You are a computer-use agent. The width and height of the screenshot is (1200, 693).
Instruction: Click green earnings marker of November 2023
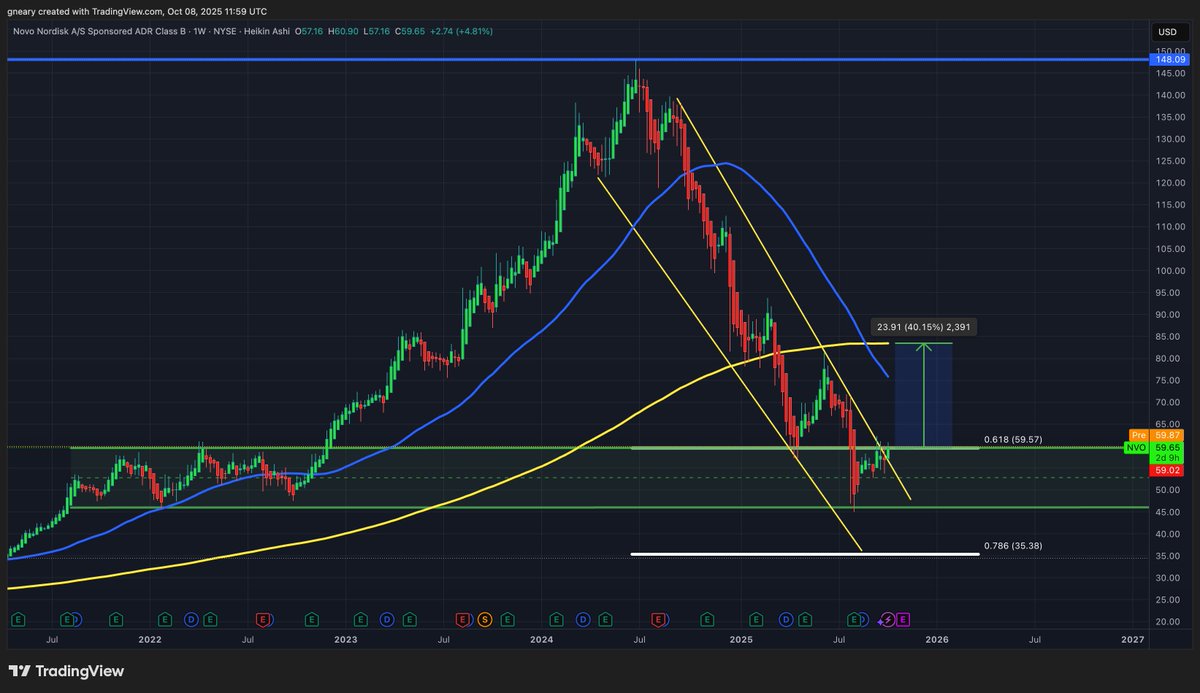(x=507, y=620)
